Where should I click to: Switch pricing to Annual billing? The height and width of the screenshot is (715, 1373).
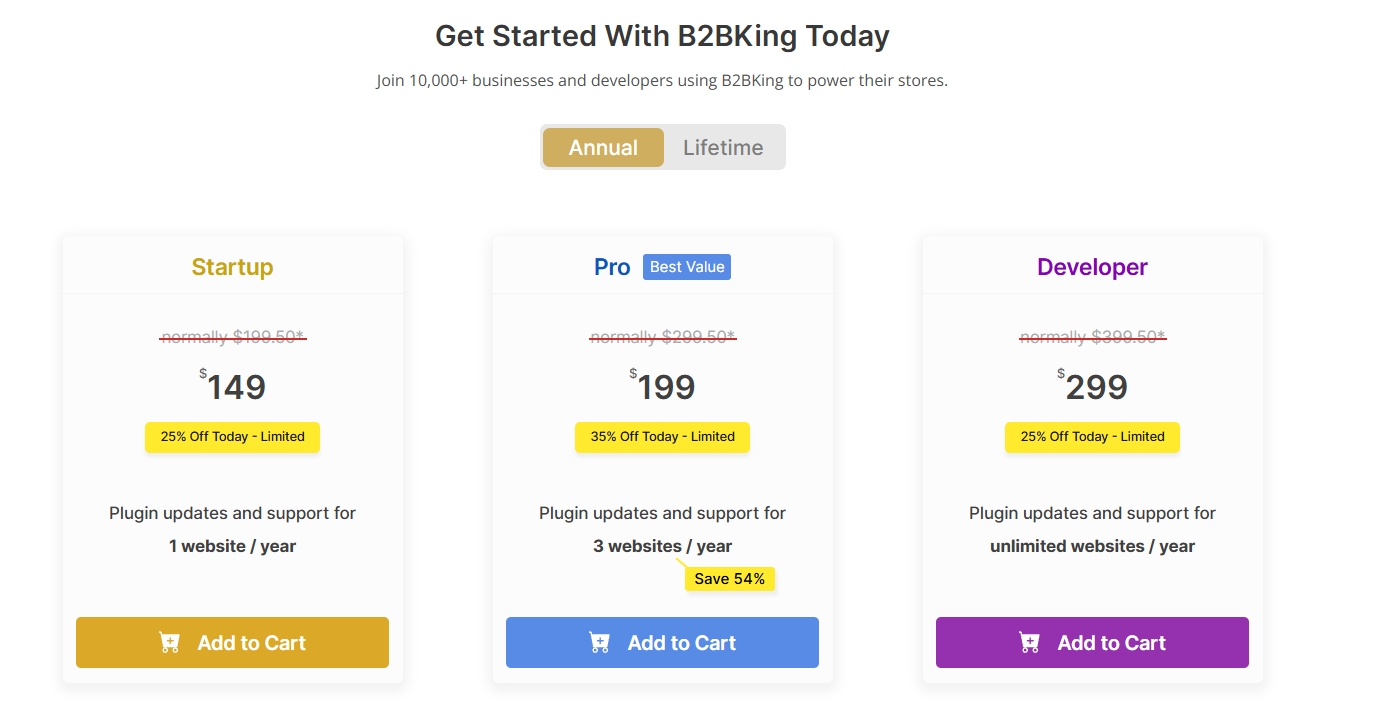(603, 148)
